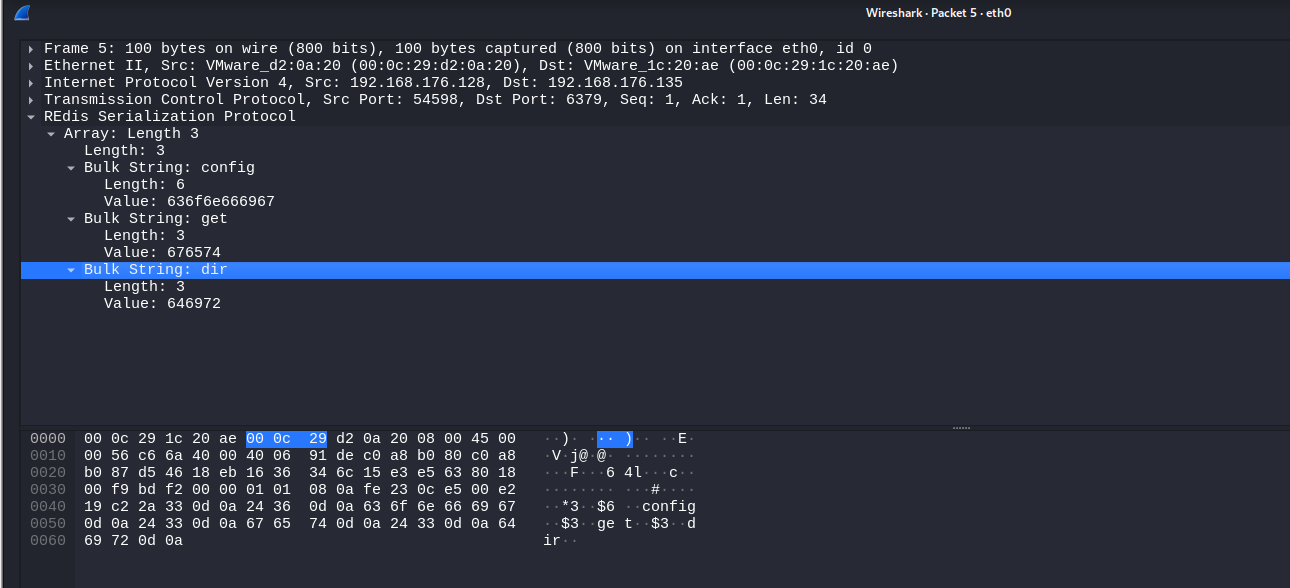Expand the Frame 5 tree row

pyautogui.click(x=32, y=49)
